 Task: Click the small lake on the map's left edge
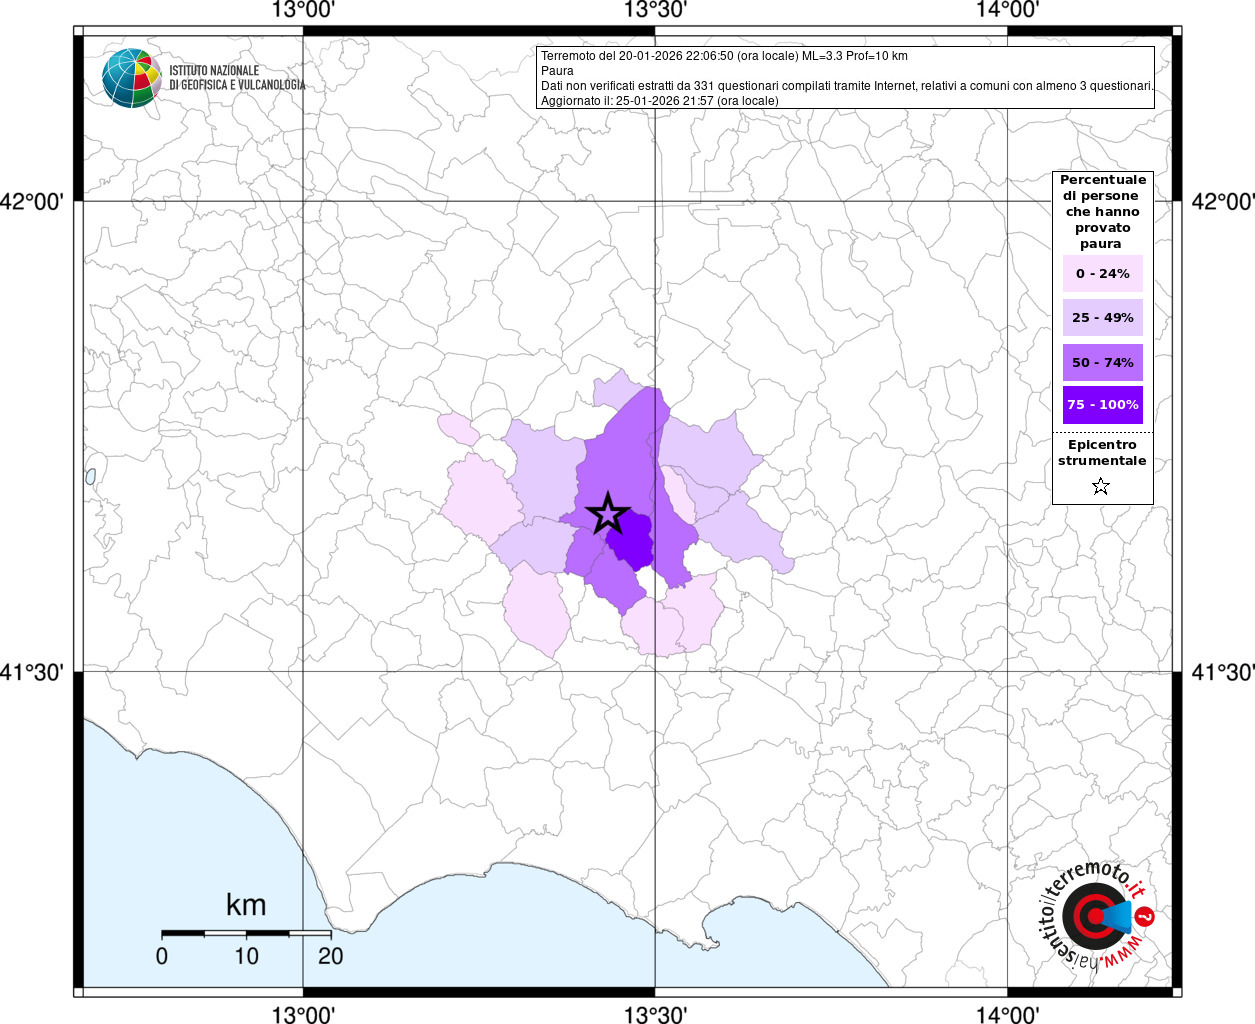tap(90, 477)
